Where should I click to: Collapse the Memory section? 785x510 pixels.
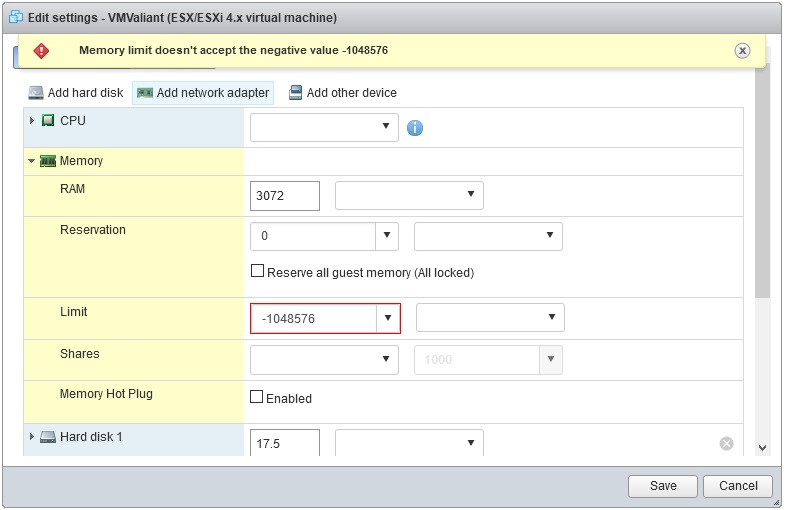[32, 161]
